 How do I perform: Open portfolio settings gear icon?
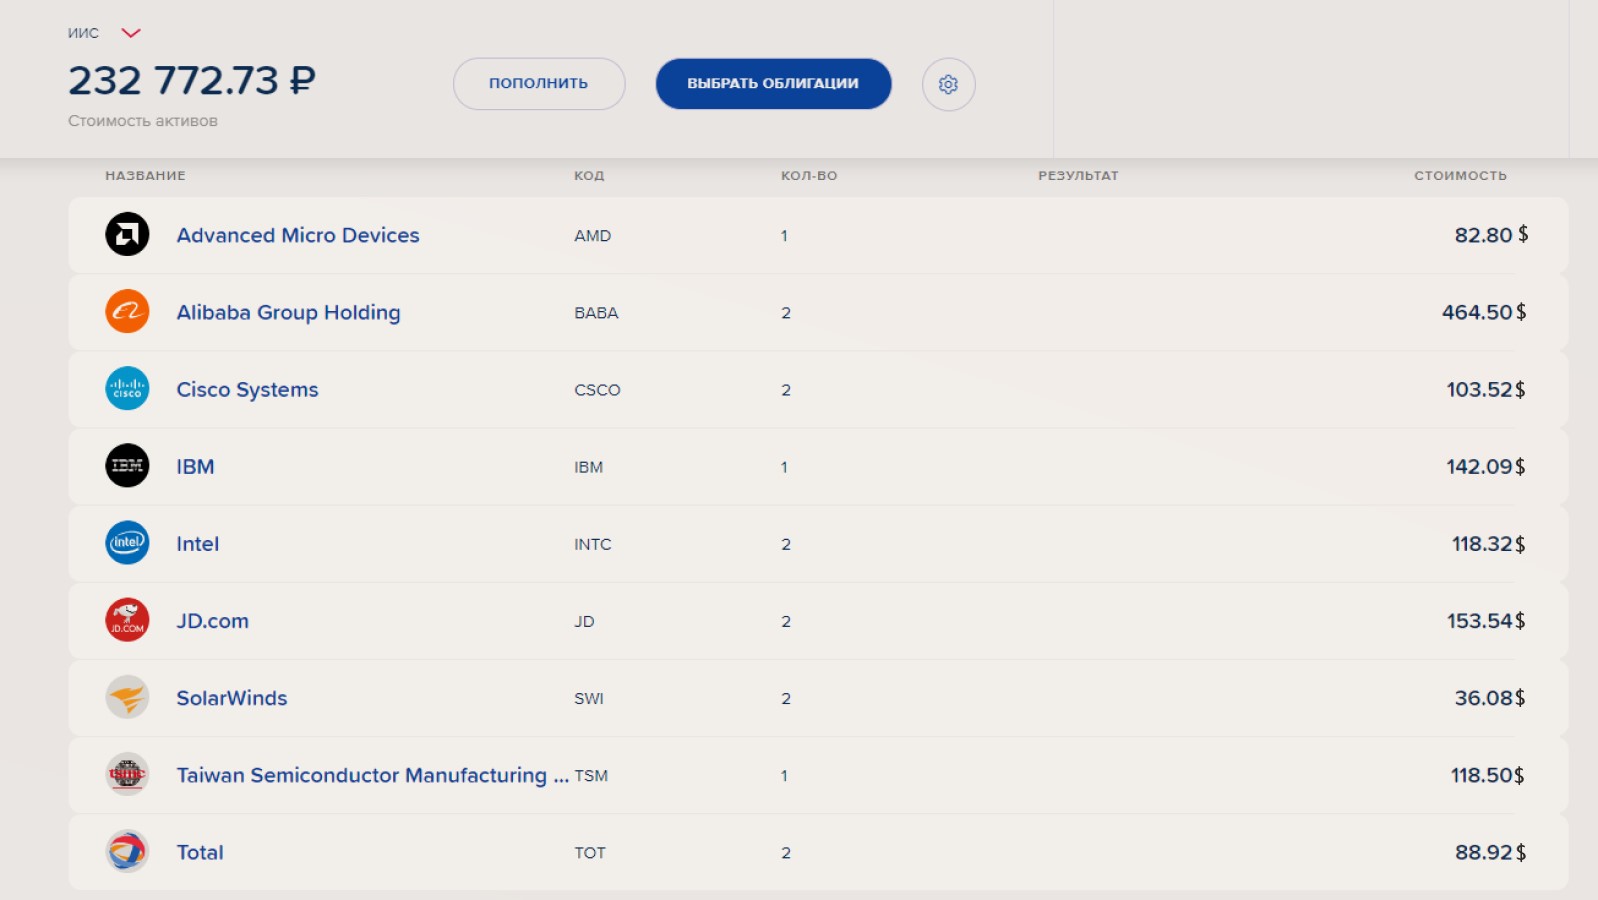(948, 84)
